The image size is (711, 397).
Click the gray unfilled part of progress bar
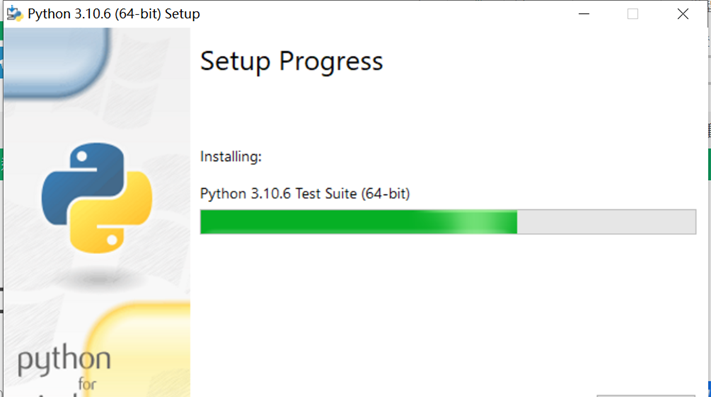(606, 222)
